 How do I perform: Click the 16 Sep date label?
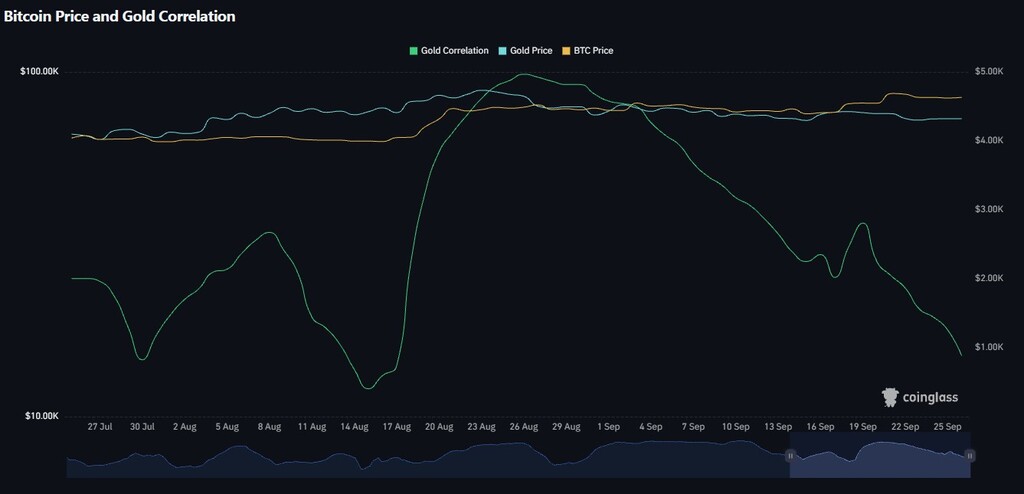coord(820,427)
